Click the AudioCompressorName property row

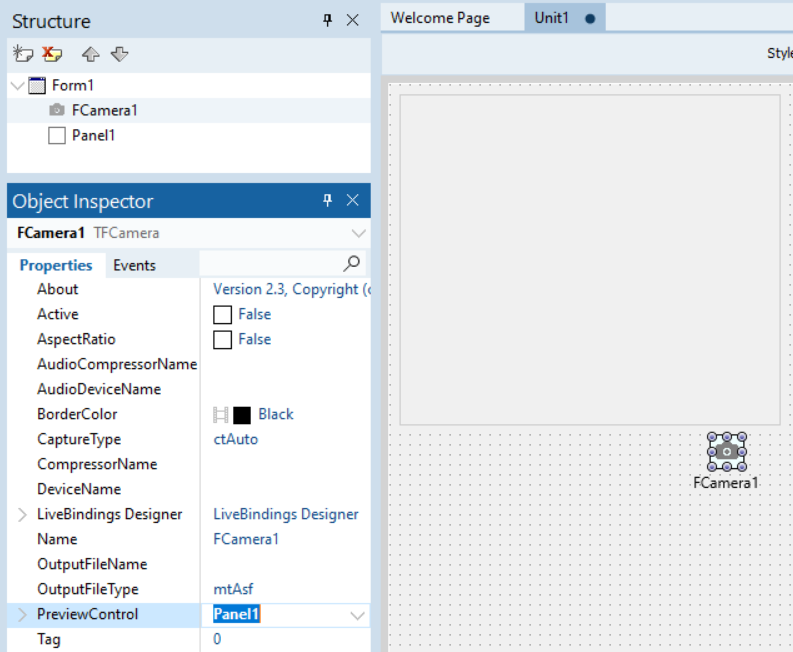[x=189, y=364]
